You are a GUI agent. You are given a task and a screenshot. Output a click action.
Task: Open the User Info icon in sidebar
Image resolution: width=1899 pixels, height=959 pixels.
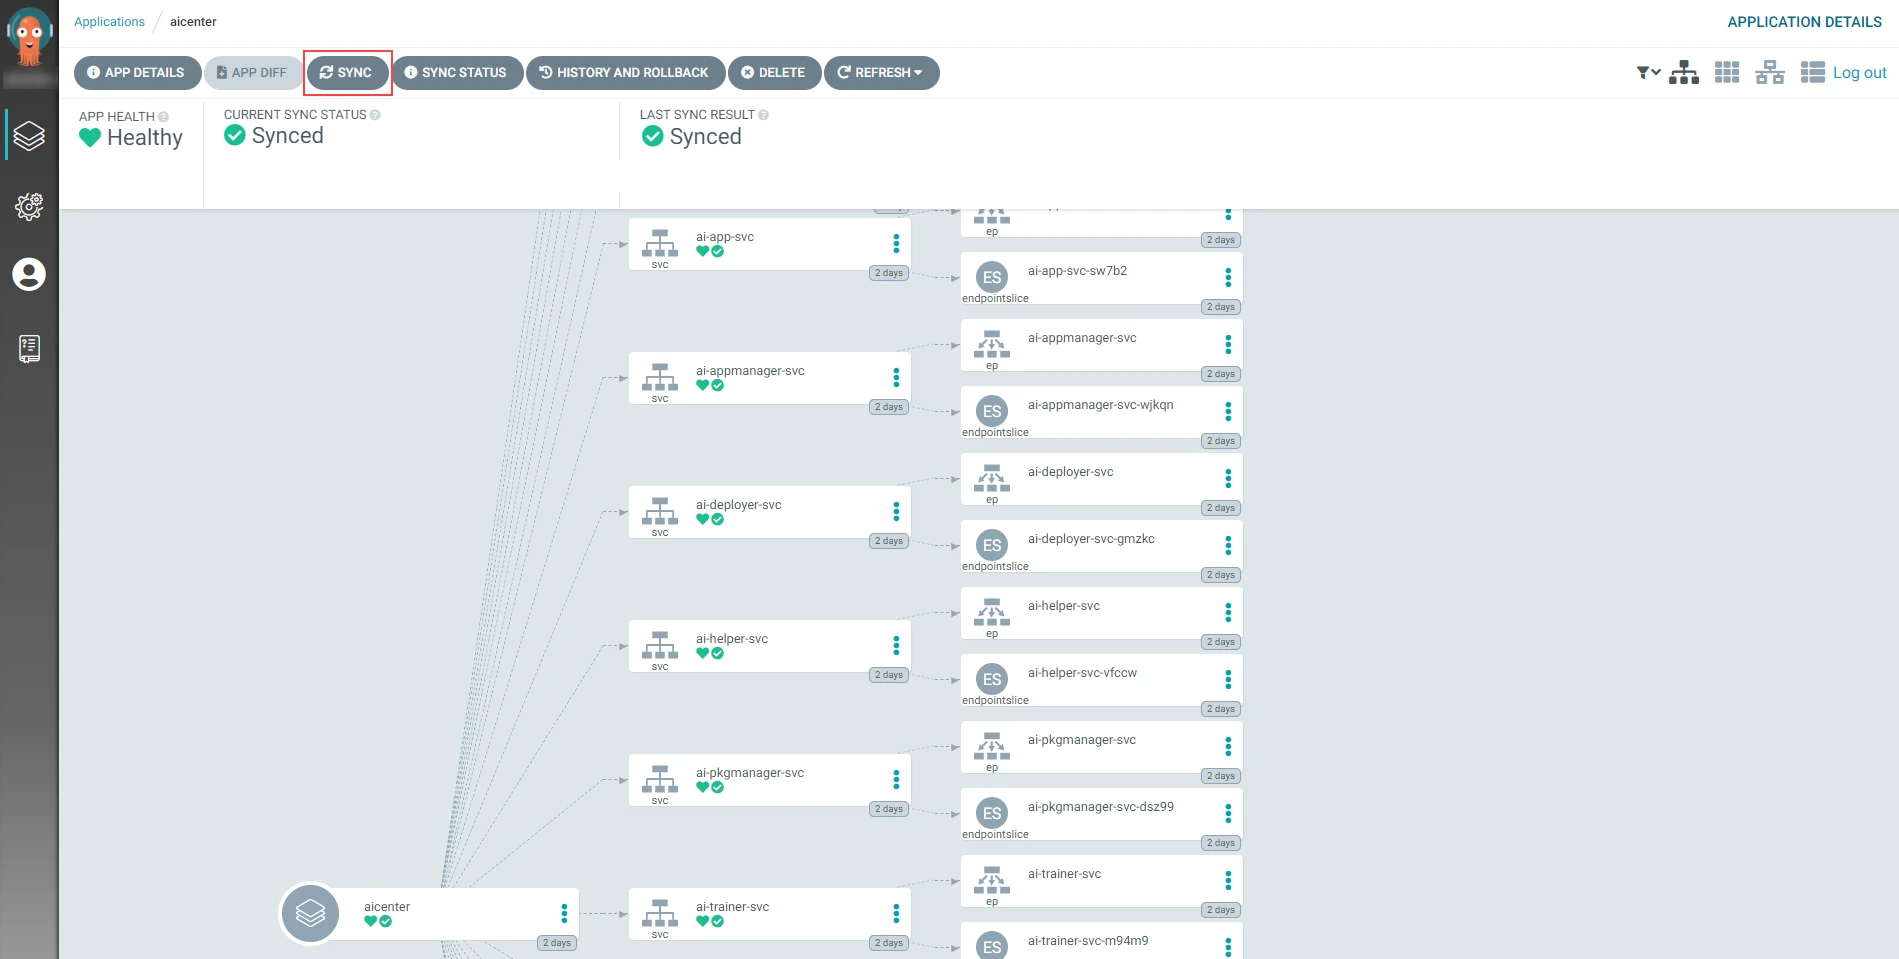29,274
